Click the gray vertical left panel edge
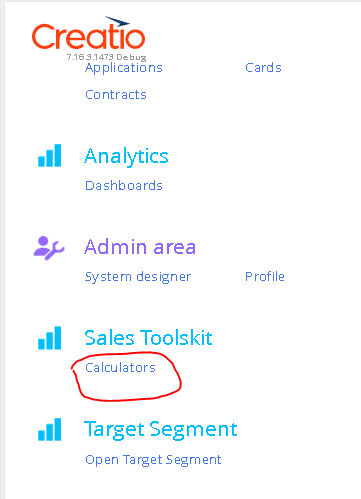Screen dimensions: 361x499 (2, 250)
